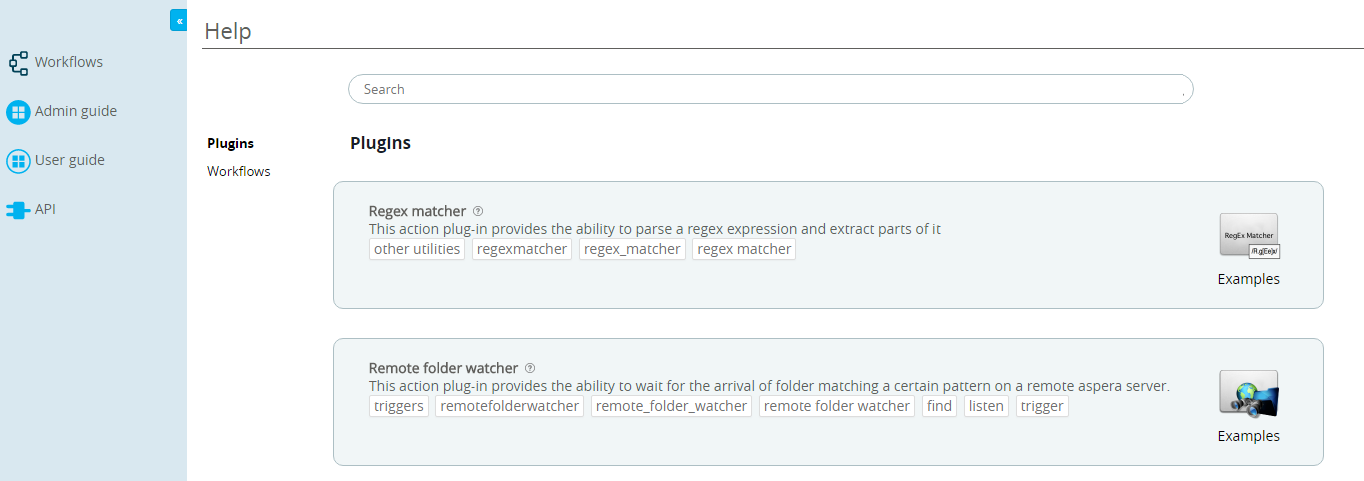Click the 'other utilities' tag

pos(417,249)
